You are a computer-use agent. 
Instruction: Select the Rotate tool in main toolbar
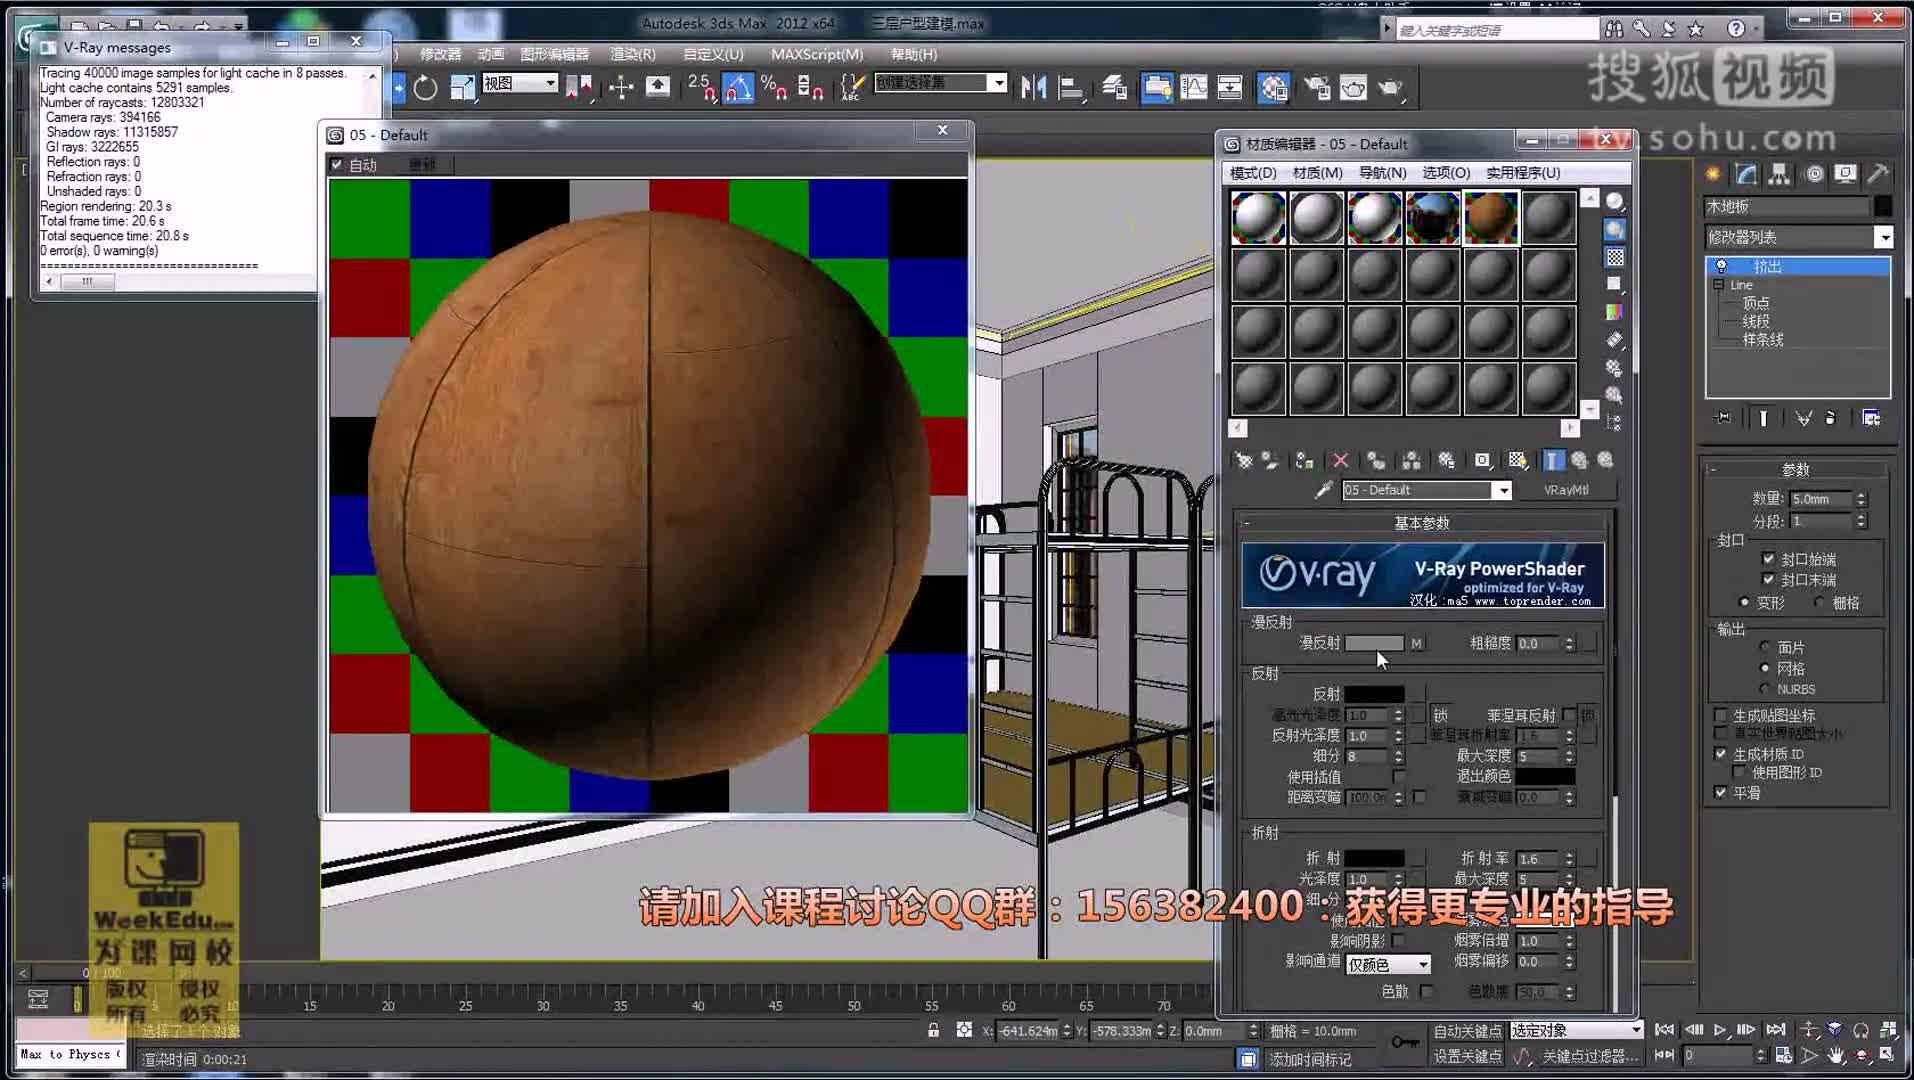[x=425, y=88]
